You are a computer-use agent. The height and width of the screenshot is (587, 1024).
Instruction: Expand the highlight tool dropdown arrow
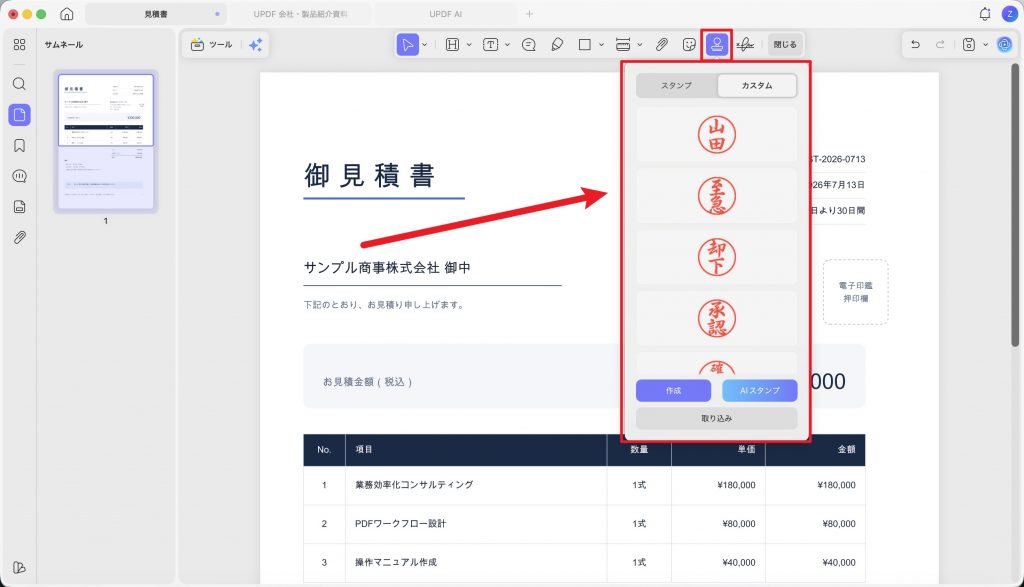pos(469,44)
